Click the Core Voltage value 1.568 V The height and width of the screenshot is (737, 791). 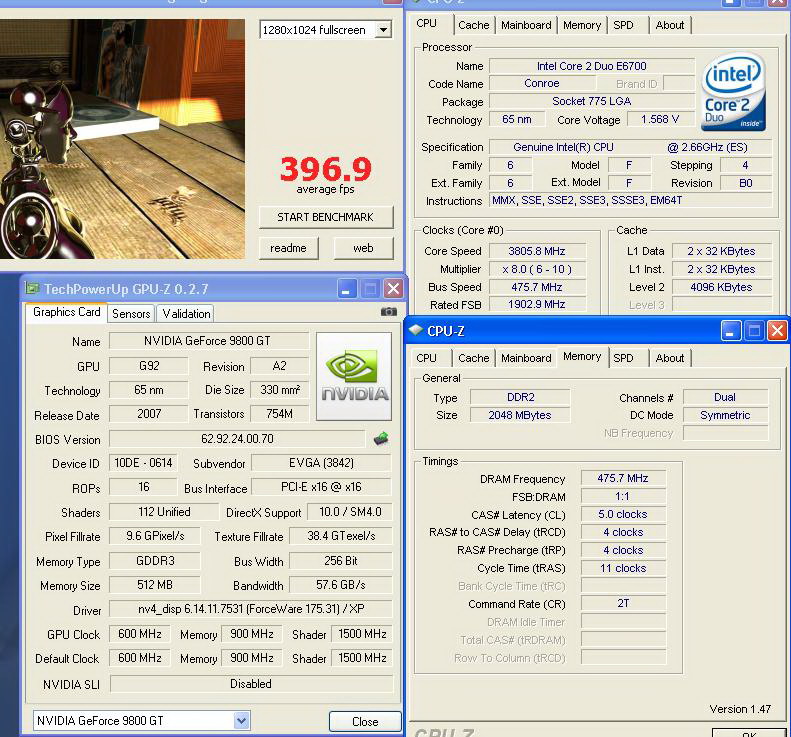click(x=660, y=120)
